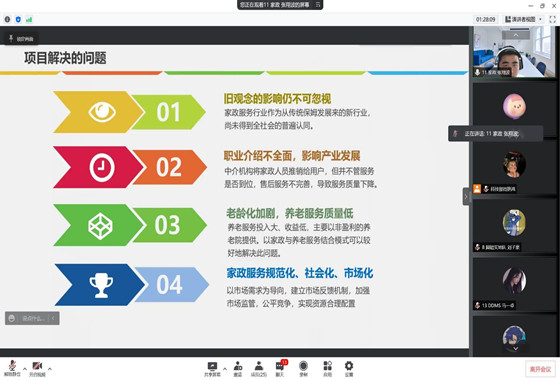Open the share screen icon
This screenshot has height=380, width=560.
(212, 369)
